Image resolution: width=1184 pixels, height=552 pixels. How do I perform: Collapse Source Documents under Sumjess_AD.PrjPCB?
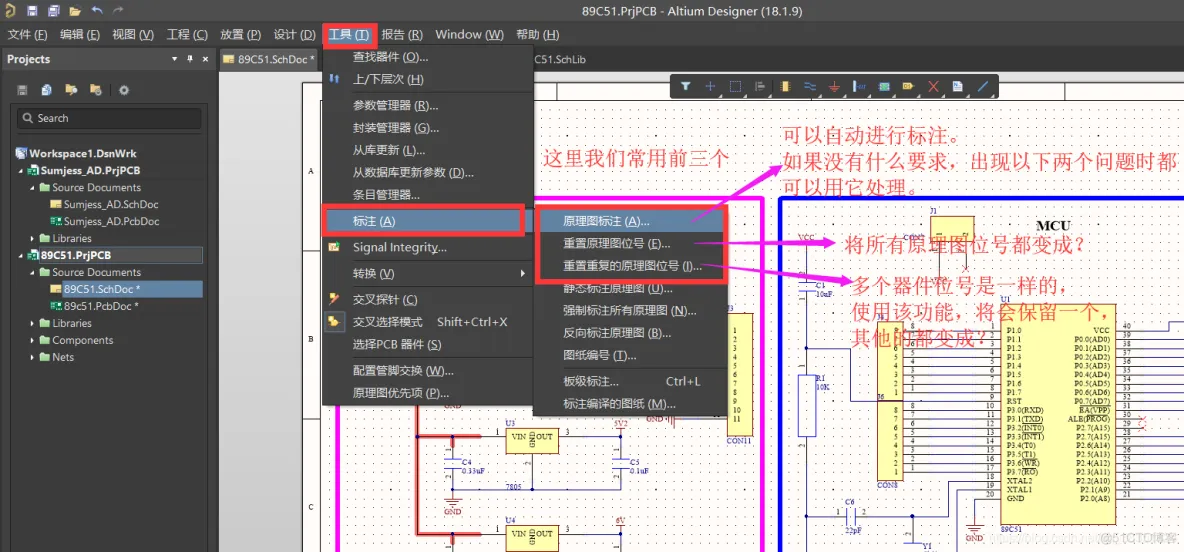[x=32, y=187]
